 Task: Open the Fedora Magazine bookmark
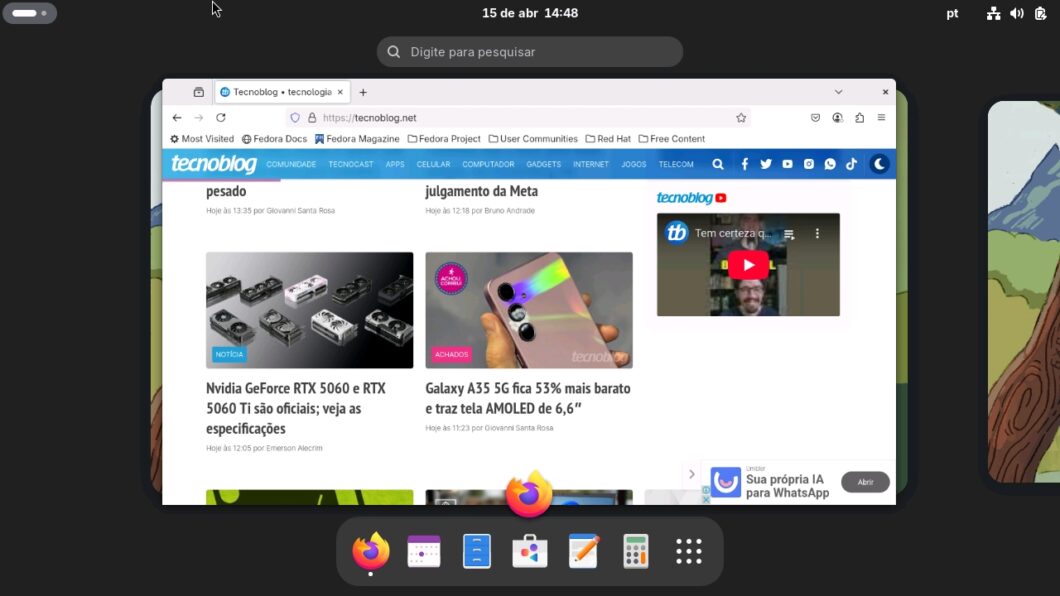pyautogui.click(x=357, y=139)
